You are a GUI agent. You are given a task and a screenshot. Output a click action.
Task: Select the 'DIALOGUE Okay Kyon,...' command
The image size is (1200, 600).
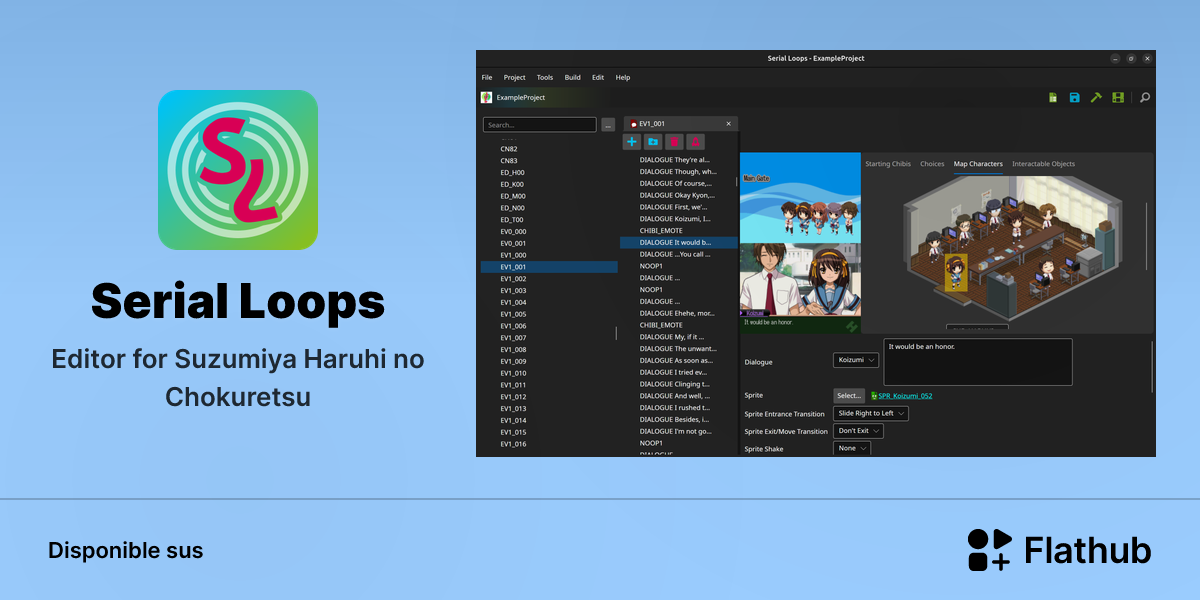click(x=679, y=195)
